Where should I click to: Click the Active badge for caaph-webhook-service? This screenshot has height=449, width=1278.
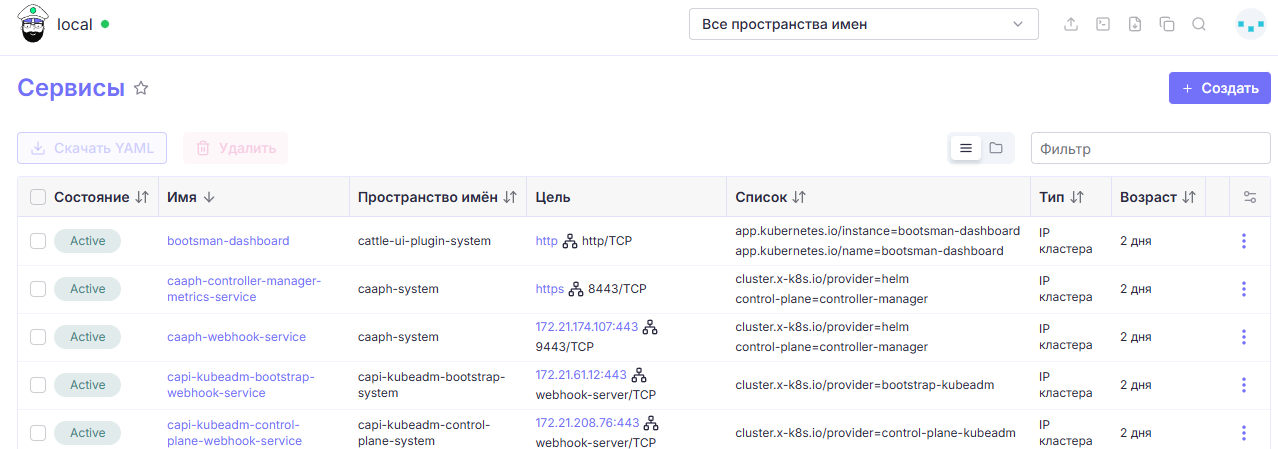point(87,337)
